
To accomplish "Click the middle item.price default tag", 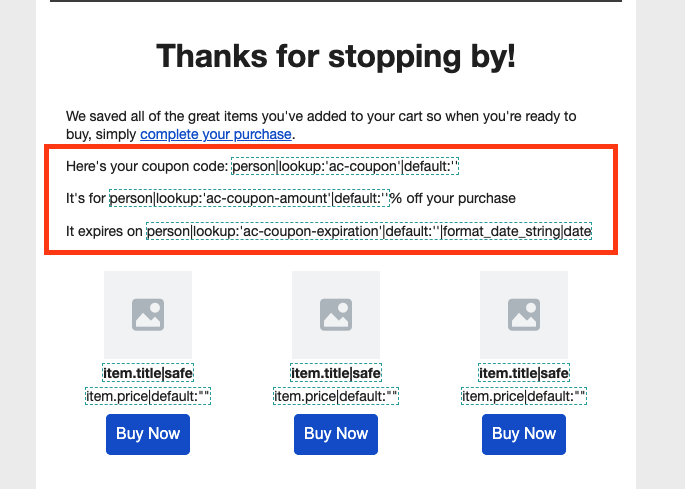I will 336,396.
